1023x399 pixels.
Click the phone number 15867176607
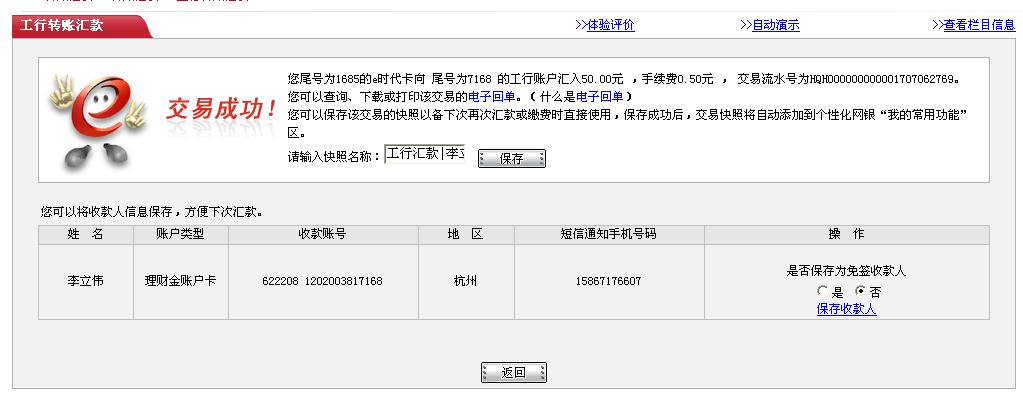click(x=609, y=282)
